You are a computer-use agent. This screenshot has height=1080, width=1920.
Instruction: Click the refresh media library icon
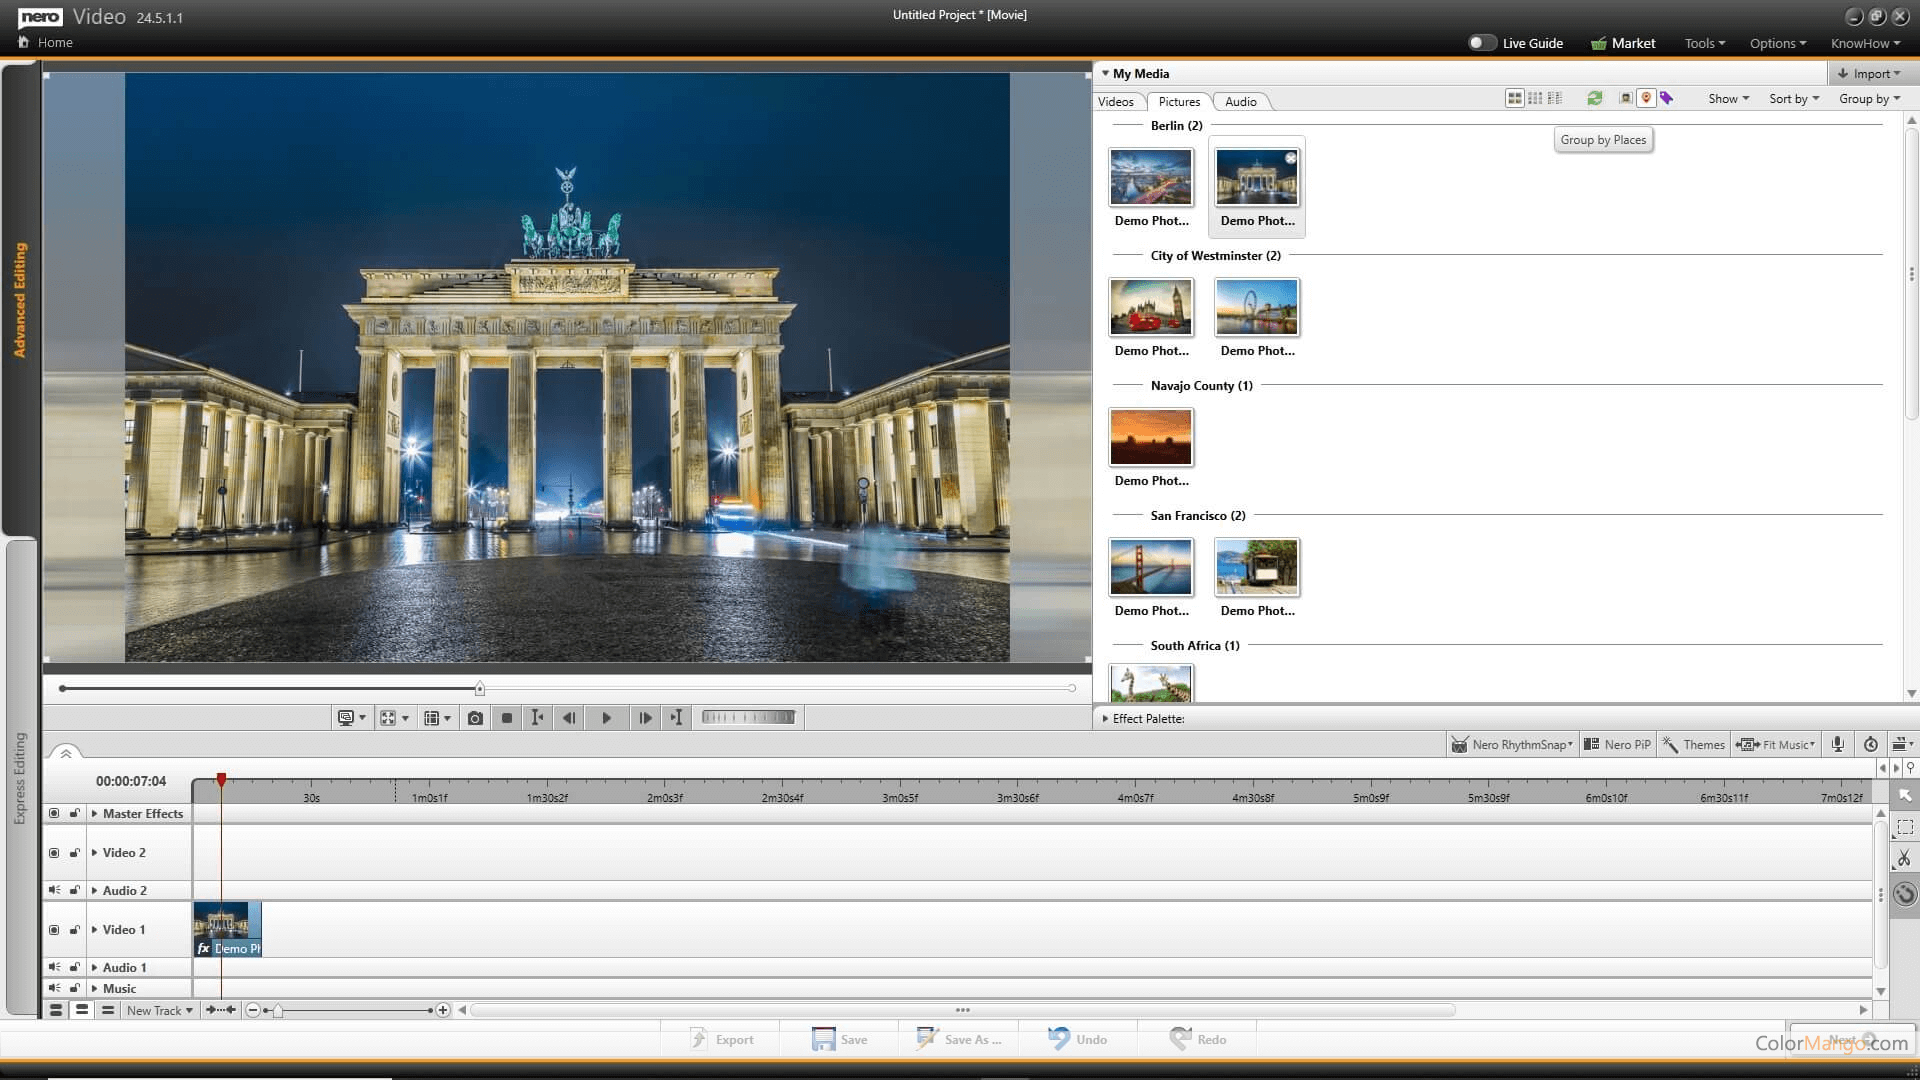(1595, 98)
